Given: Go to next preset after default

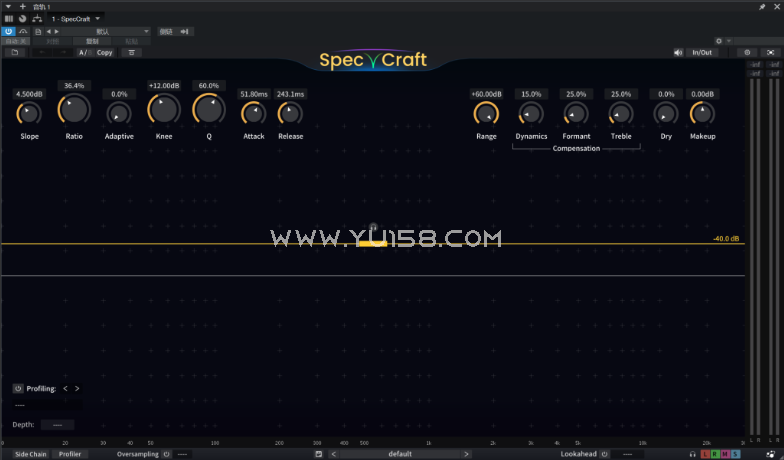Looking at the screenshot, I should click(466, 454).
